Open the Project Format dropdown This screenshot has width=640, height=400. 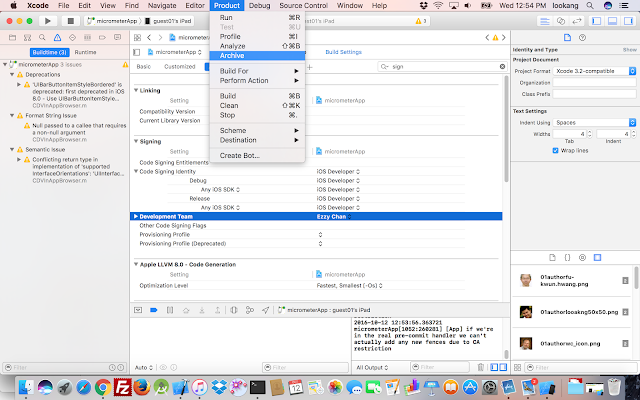coord(594,71)
